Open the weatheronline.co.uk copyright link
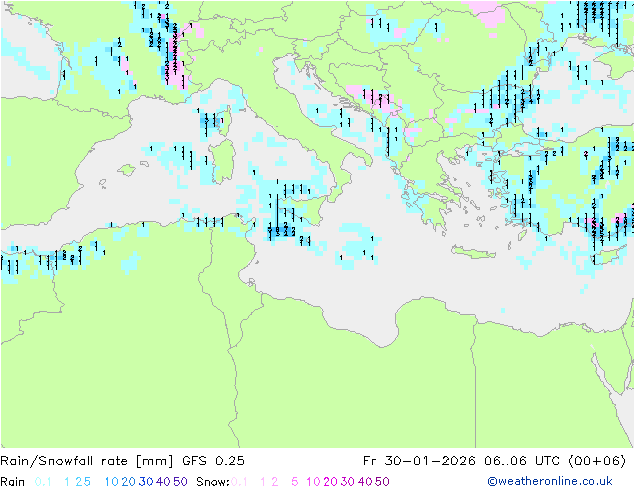The height and width of the screenshot is (490, 634). pos(550,481)
